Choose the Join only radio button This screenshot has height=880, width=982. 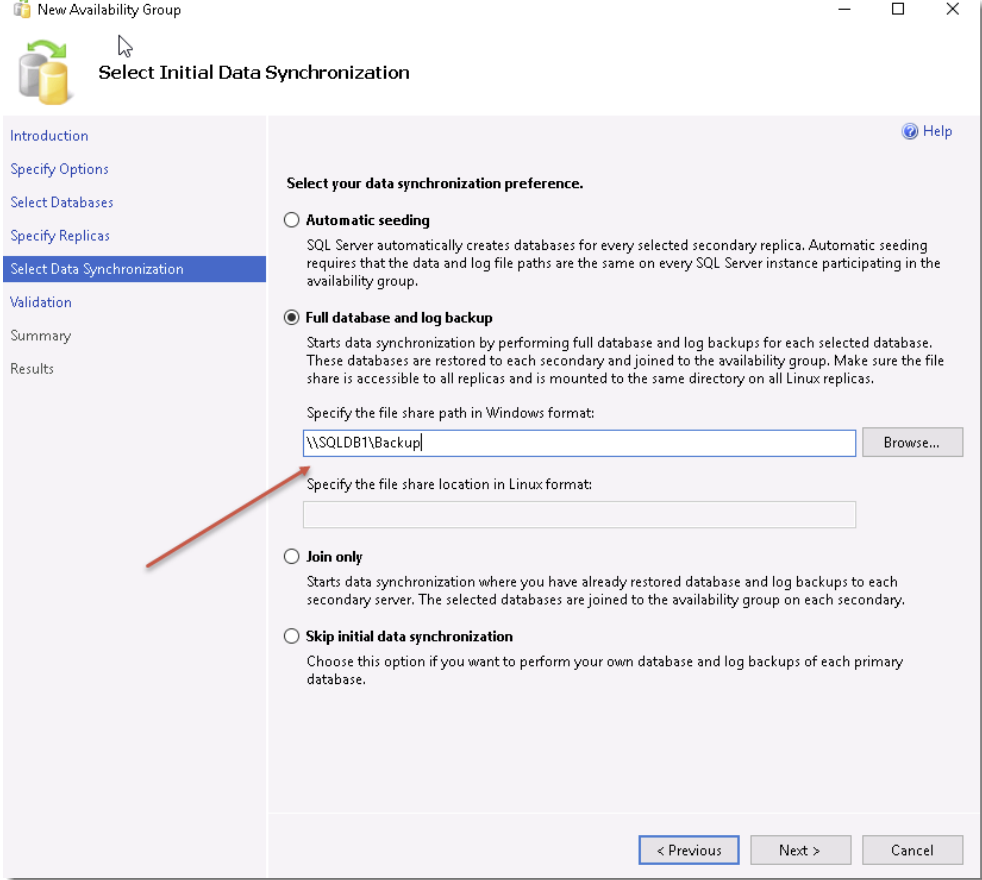[x=291, y=557]
